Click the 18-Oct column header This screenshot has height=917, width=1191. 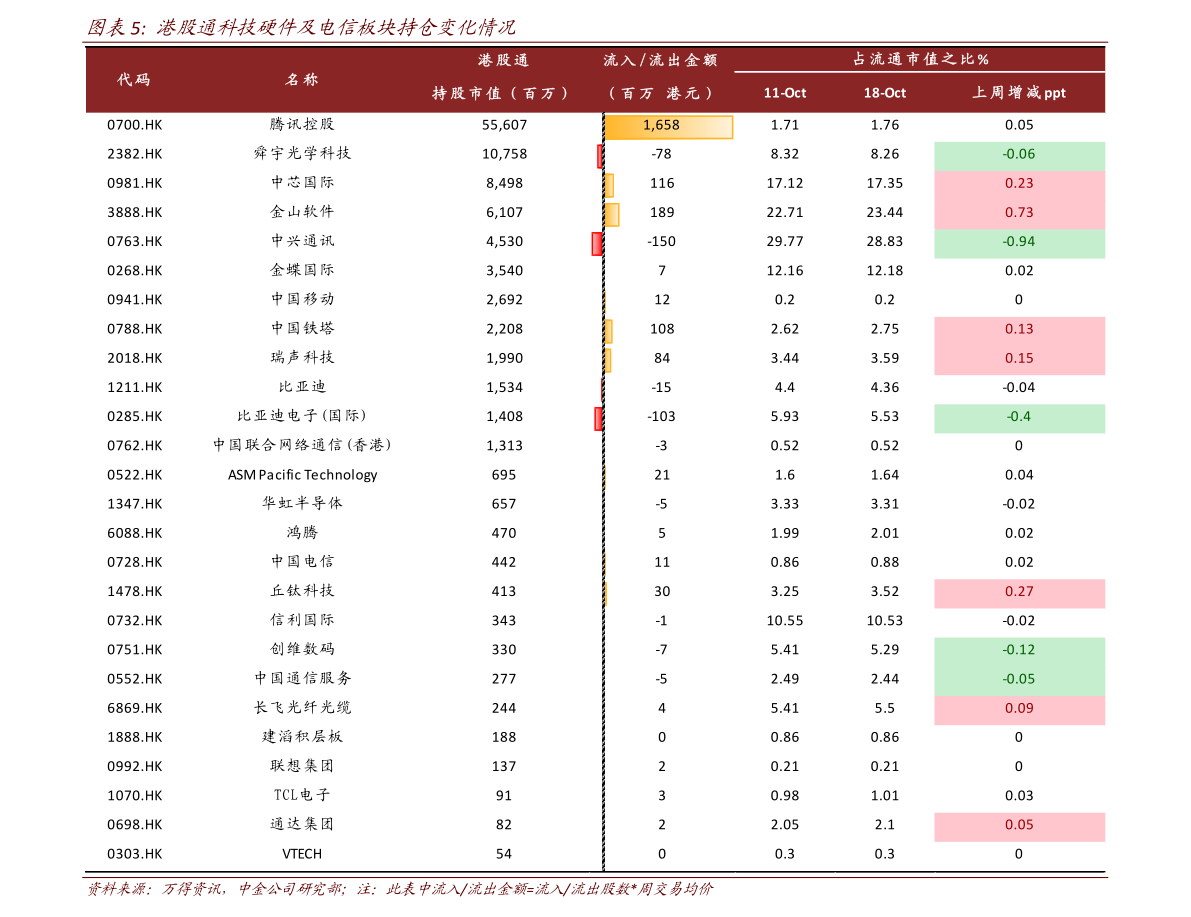(884, 93)
